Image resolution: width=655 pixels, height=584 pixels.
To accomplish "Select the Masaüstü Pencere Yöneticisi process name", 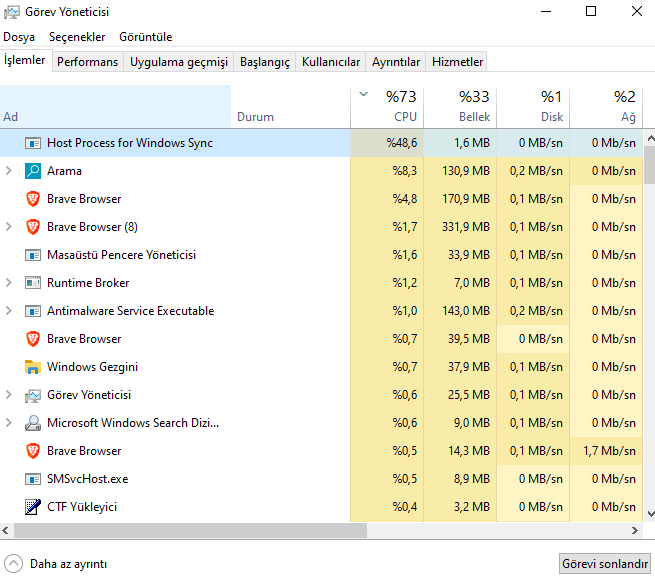I will coord(121,255).
